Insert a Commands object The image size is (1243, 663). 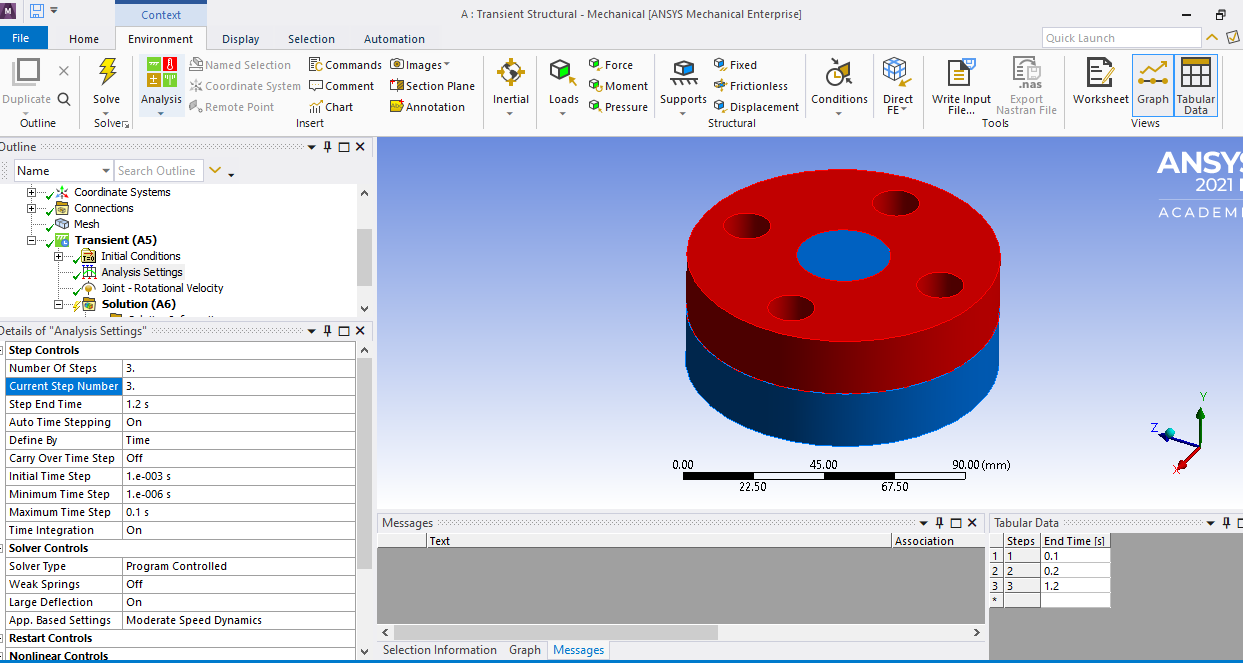click(x=345, y=65)
